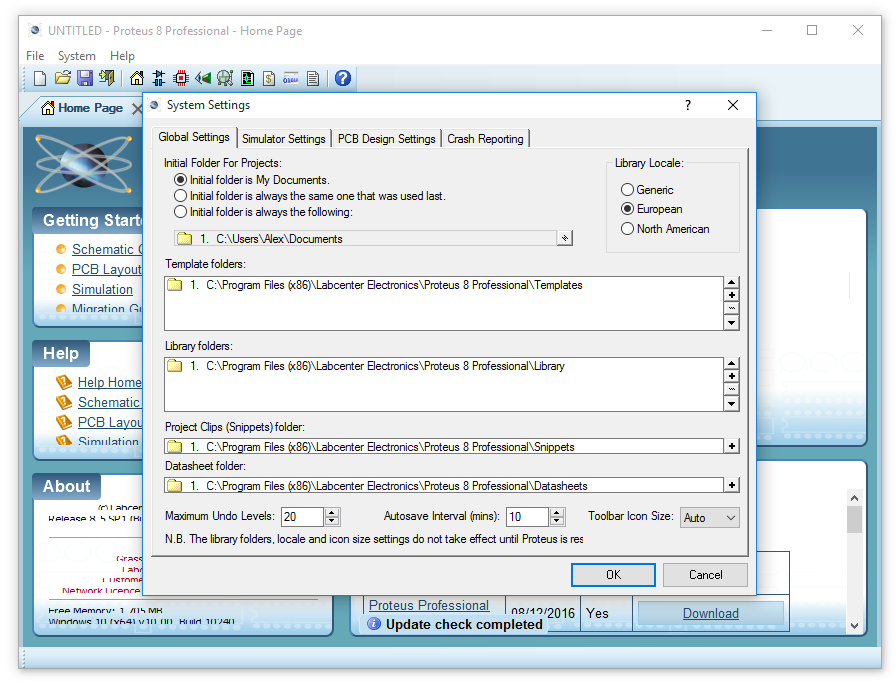Open the PCB Layout getting started link
Screen dimensions: 896x683
pyautogui.click(x=107, y=269)
